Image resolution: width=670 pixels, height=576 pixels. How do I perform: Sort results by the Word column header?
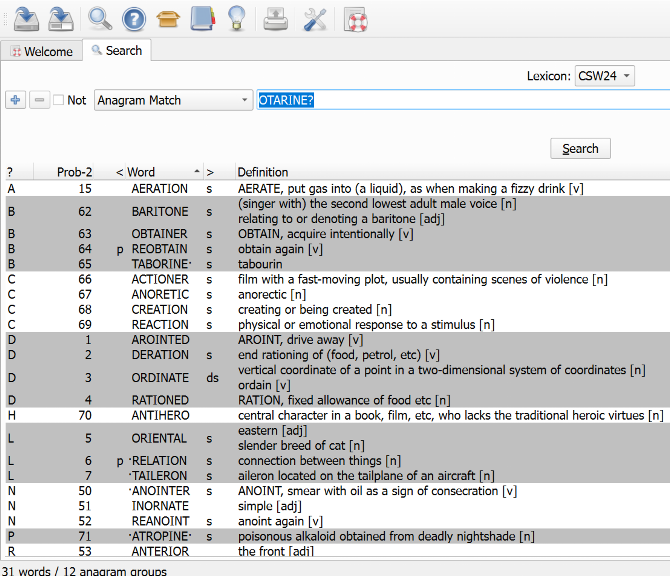pos(155,172)
